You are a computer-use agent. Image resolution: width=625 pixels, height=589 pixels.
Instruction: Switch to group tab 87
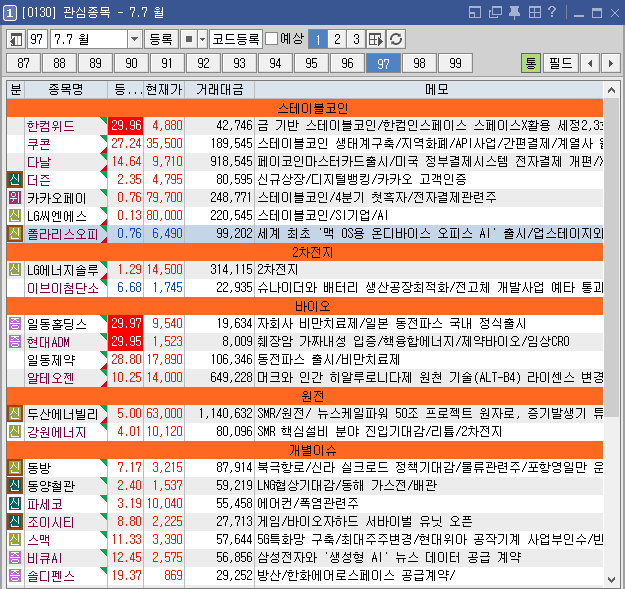[24, 63]
